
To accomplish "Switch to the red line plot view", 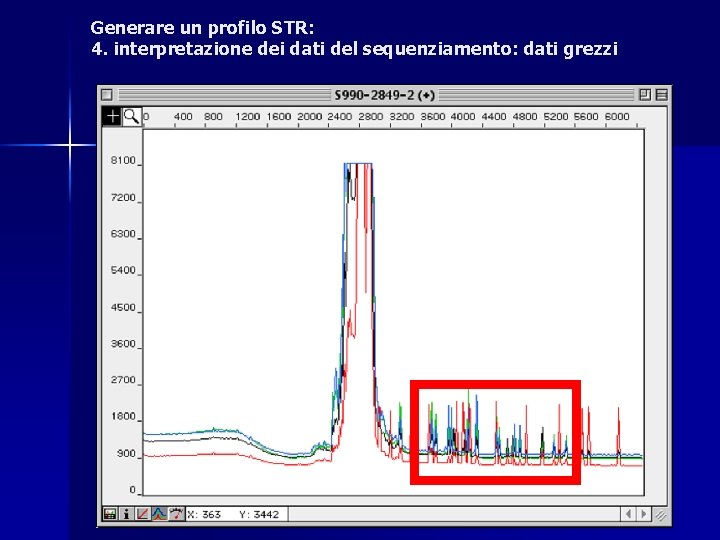I will (142, 514).
